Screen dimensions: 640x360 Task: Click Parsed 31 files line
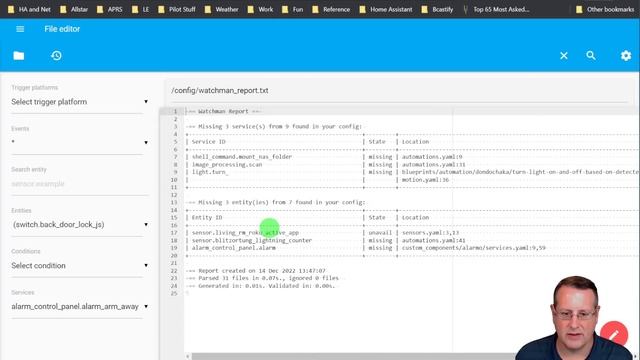point(262,278)
